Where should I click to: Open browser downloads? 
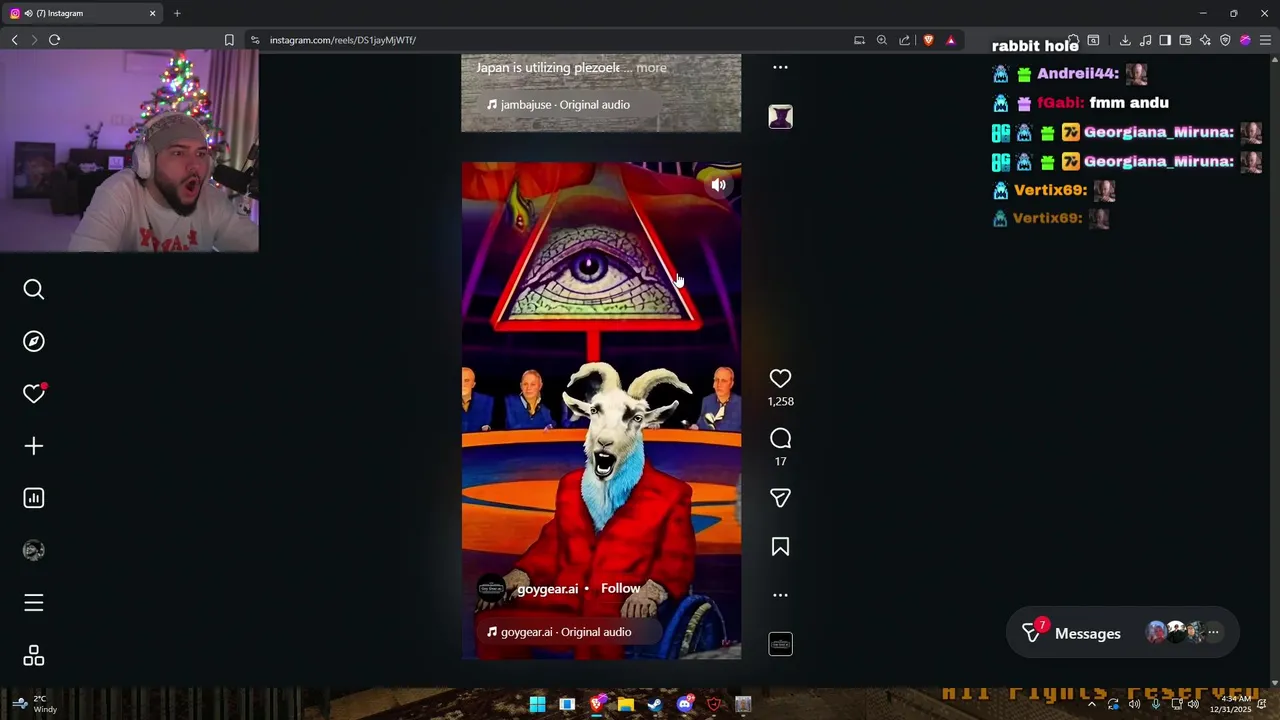(1125, 40)
